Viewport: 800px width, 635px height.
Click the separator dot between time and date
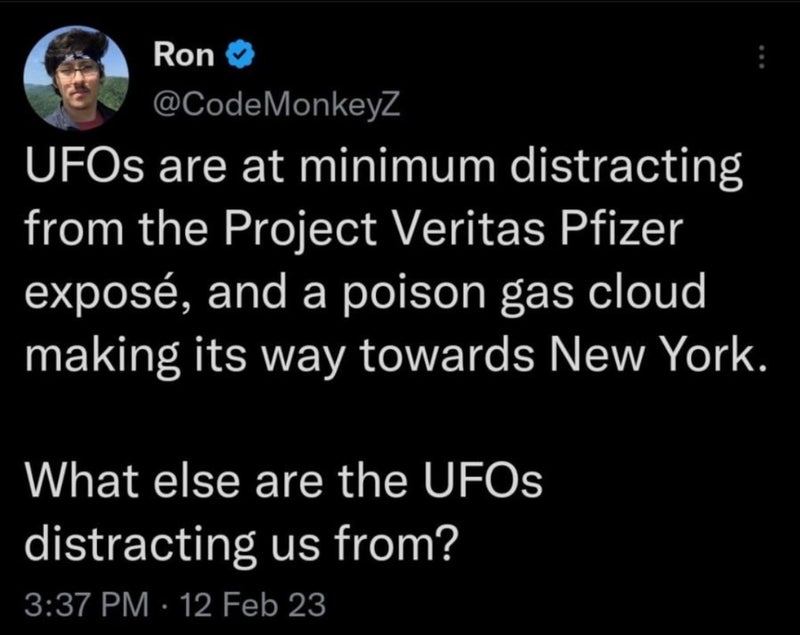158,604
